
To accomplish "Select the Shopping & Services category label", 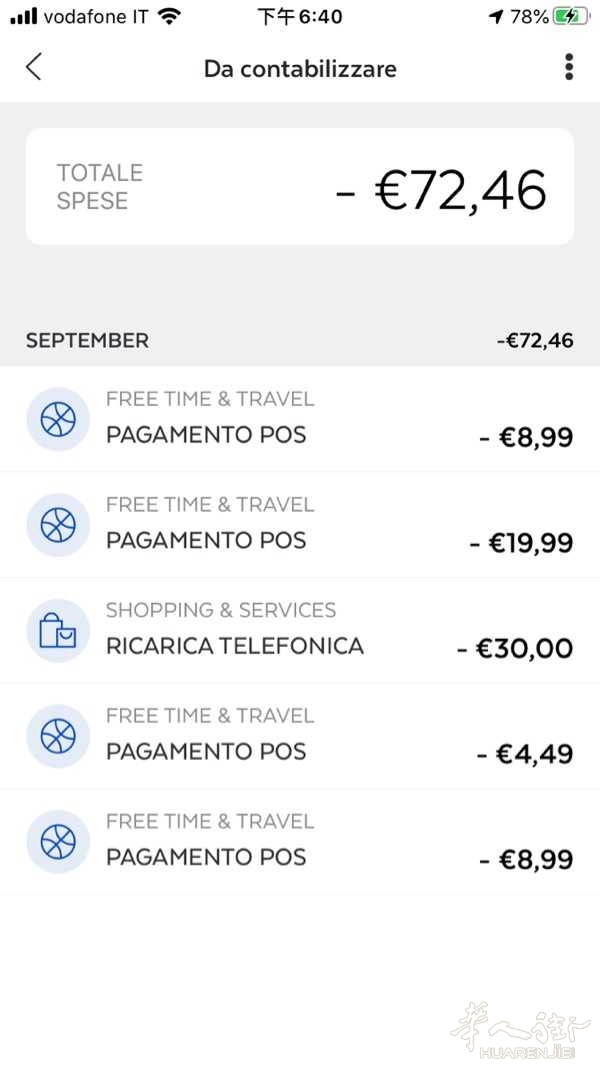I will click(x=221, y=610).
